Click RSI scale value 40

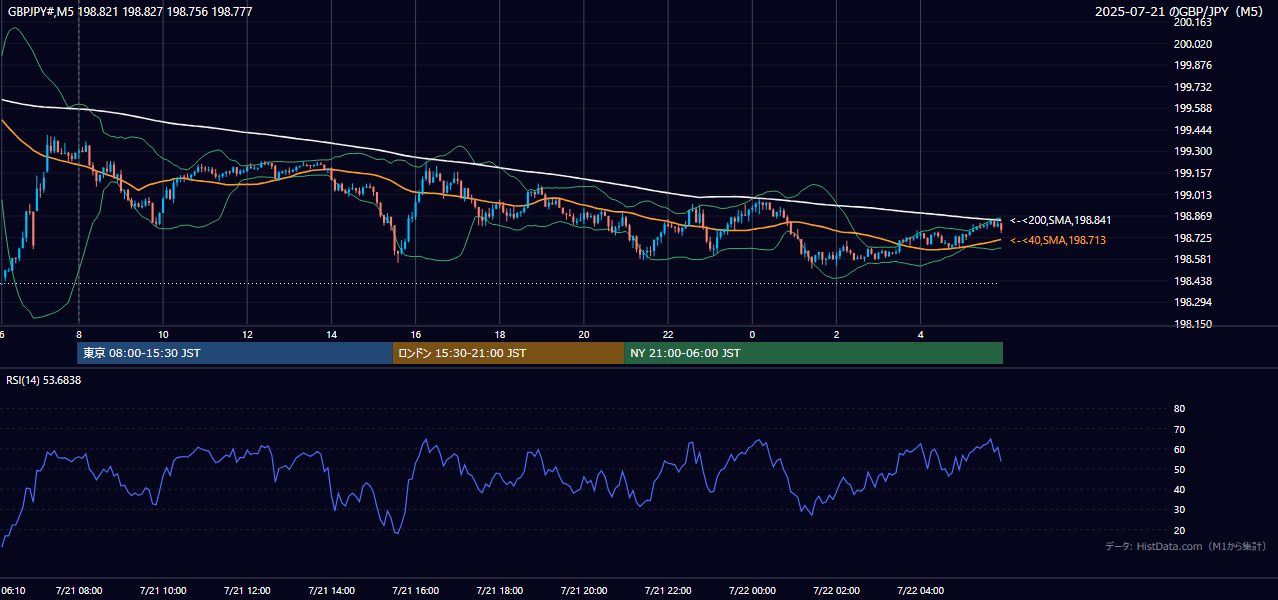[1179, 490]
